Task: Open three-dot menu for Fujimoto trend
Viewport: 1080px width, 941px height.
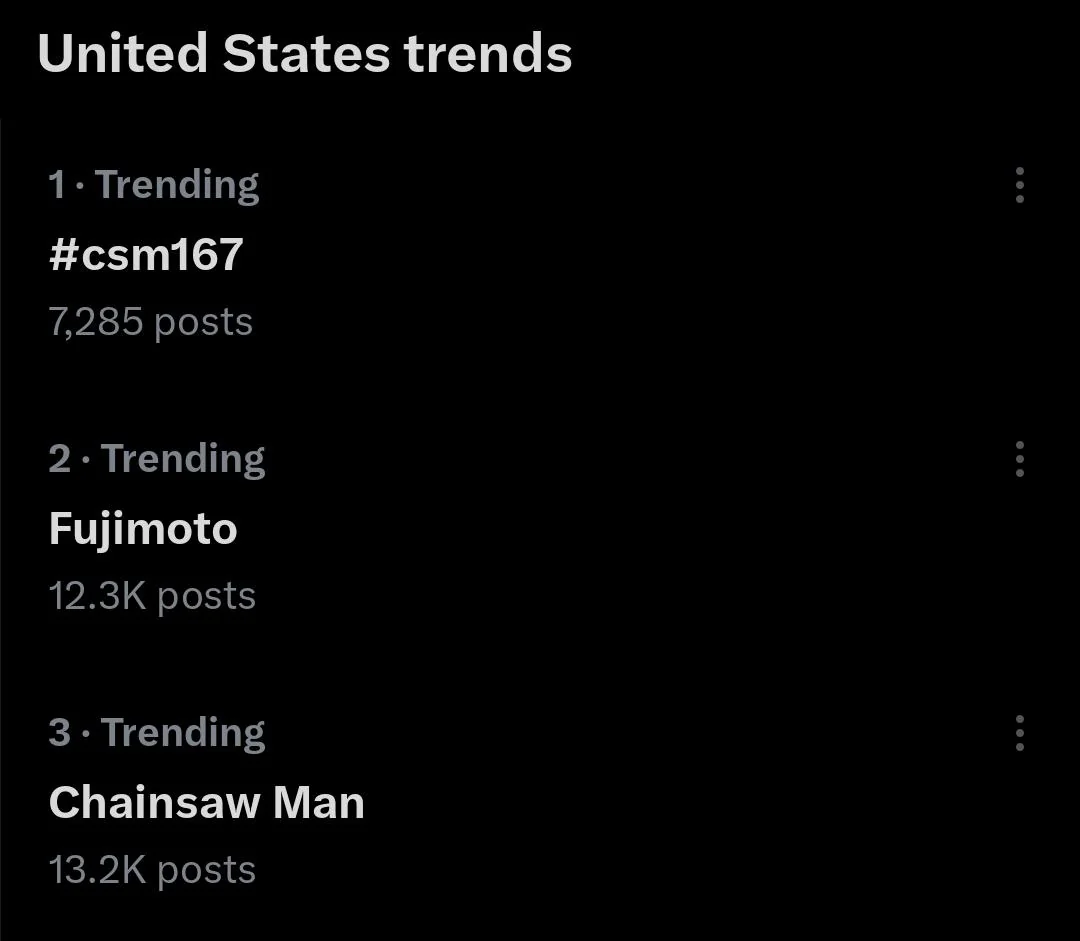Action: [1019, 459]
